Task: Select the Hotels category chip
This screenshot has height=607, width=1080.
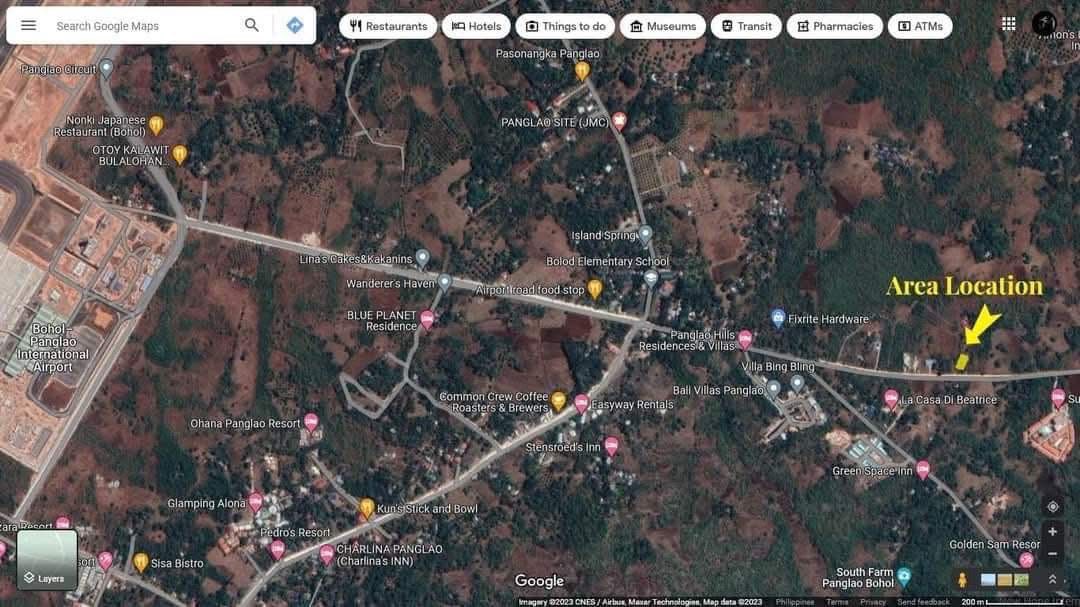Action: [476, 26]
